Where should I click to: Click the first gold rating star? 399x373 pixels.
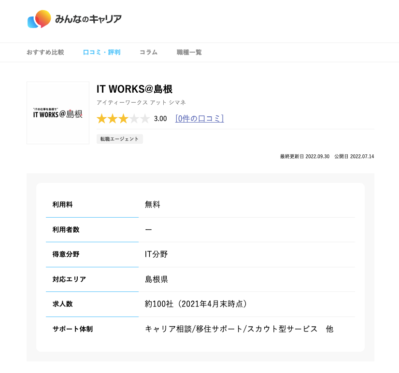pyautogui.click(x=101, y=119)
